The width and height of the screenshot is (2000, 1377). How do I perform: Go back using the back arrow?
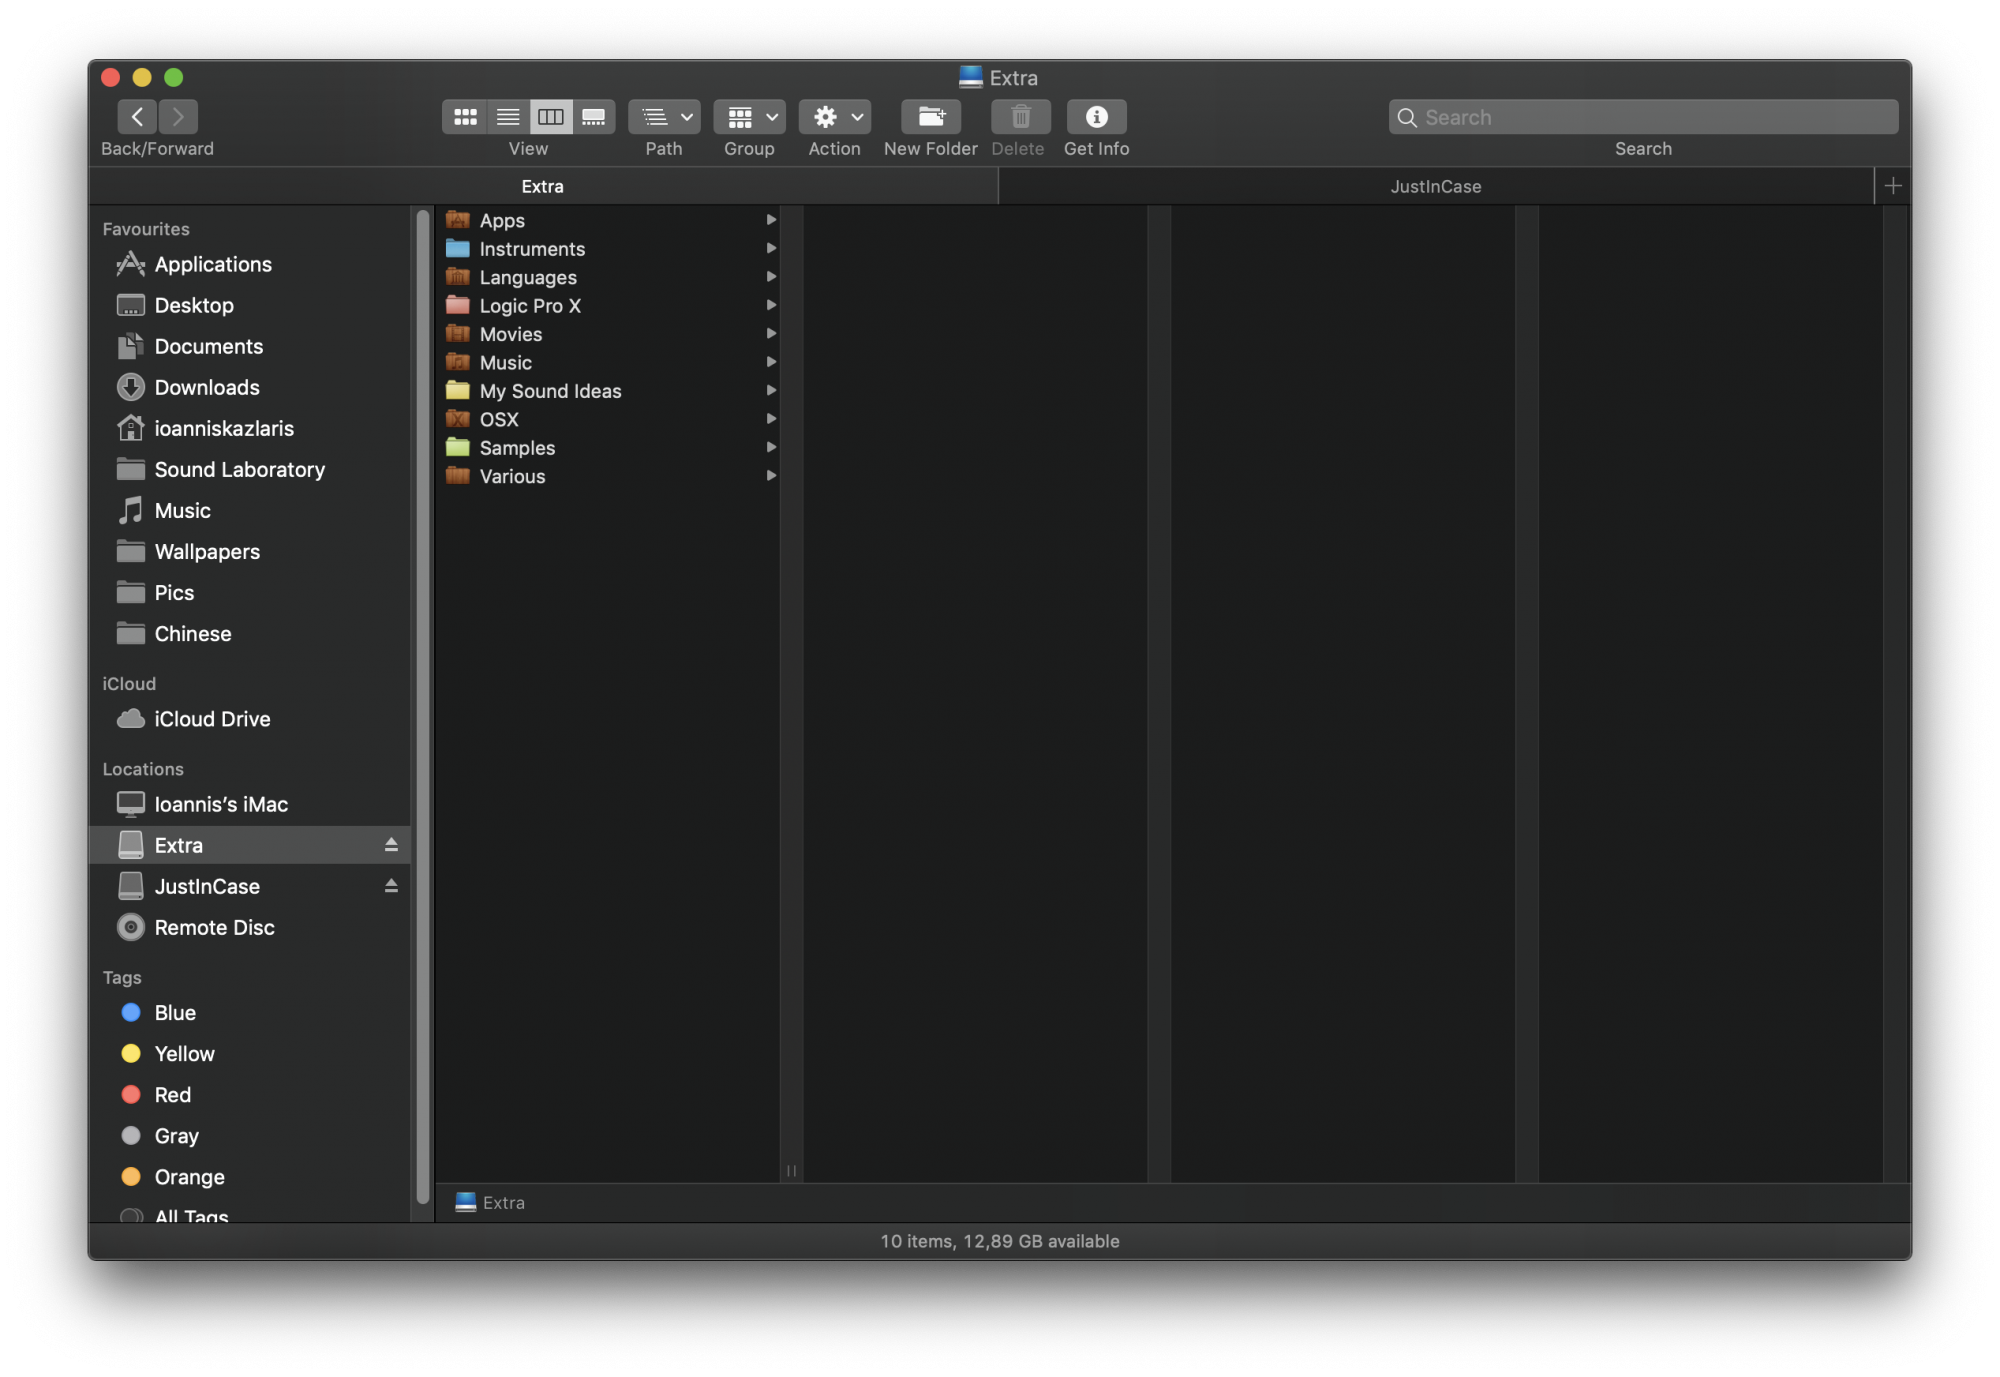[137, 117]
